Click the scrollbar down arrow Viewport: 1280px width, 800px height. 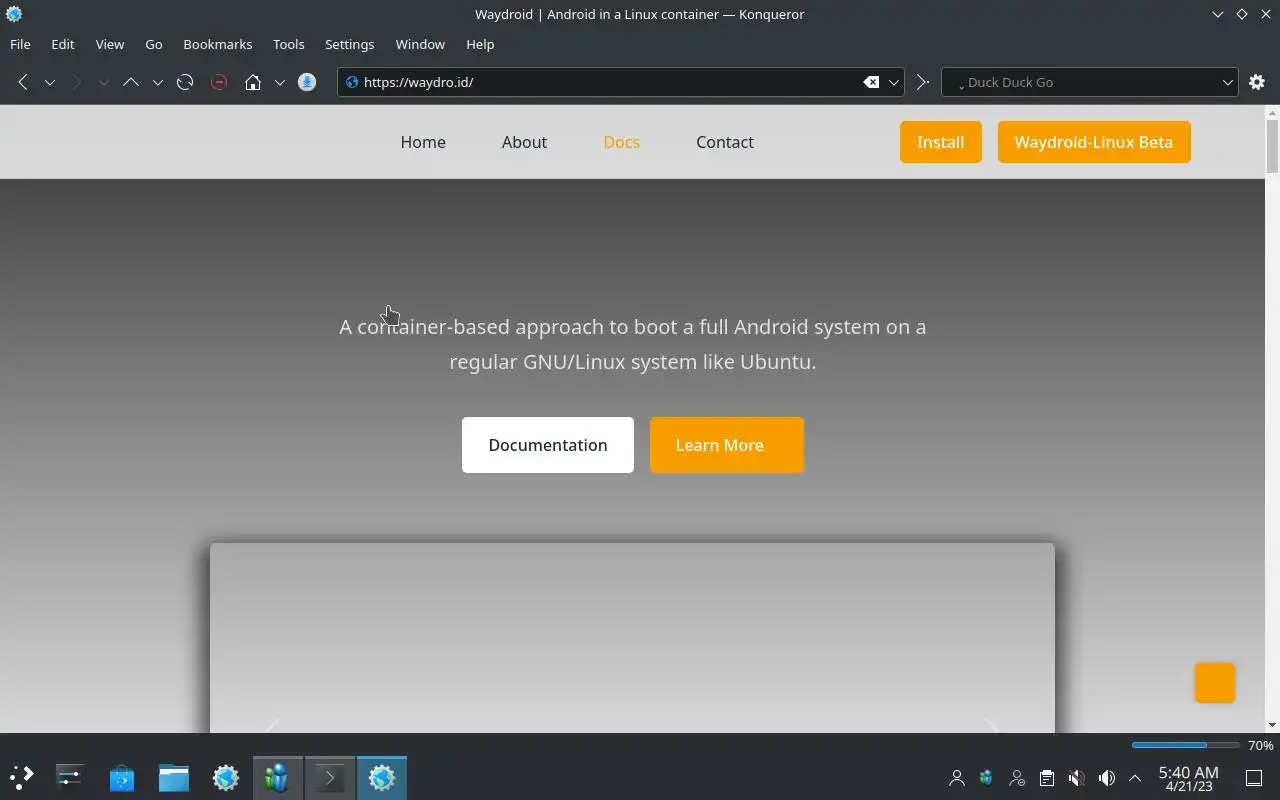click(x=1272, y=725)
